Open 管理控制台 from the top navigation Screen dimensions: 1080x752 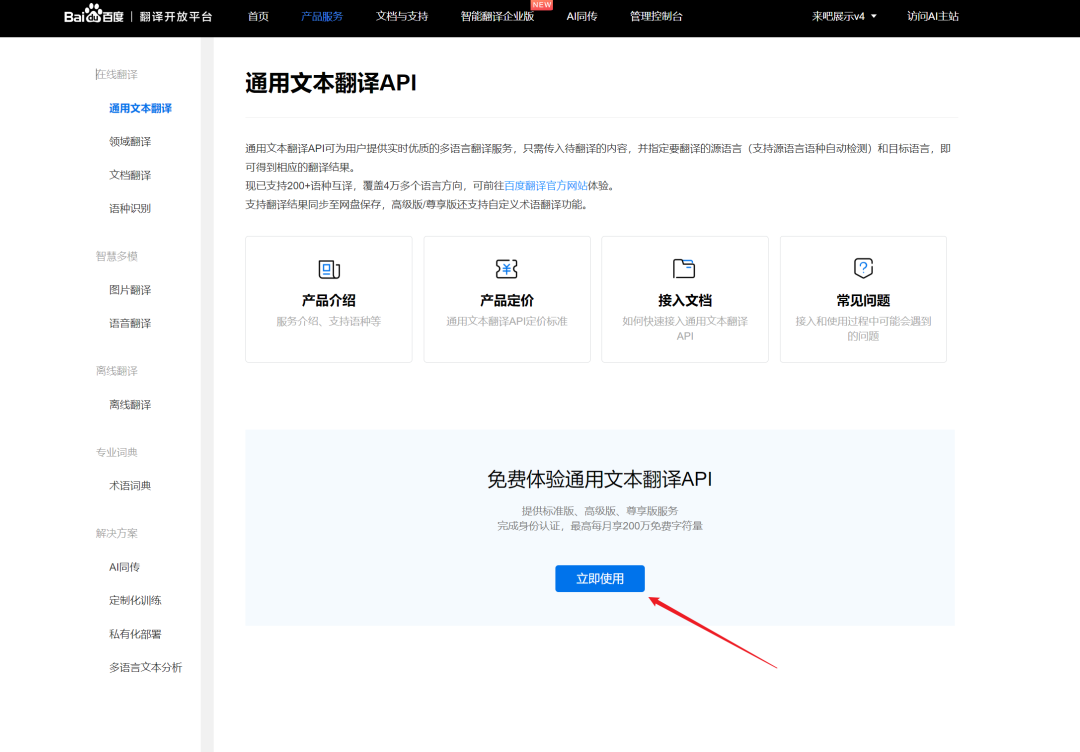(x=656, y=17)
